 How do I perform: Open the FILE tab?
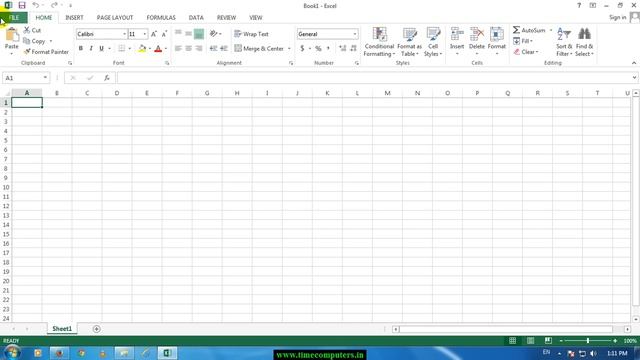coord(14,18)
